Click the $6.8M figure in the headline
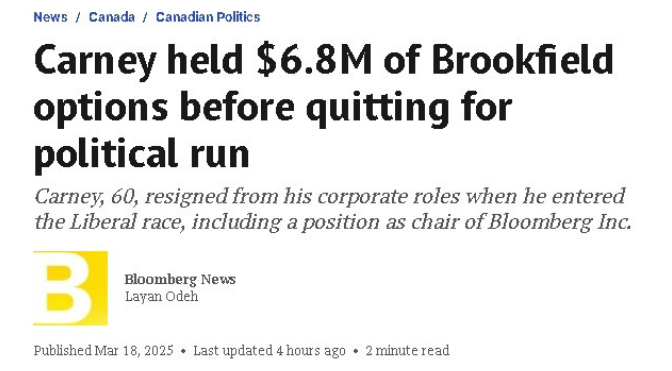 [x=314, y=60]
